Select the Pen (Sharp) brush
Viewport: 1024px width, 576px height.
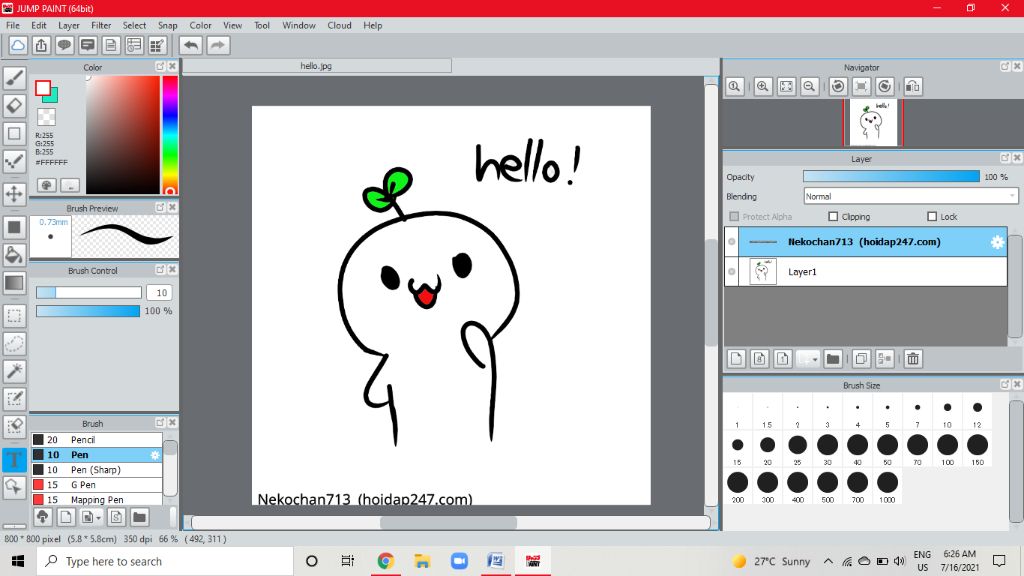(97, 470)
